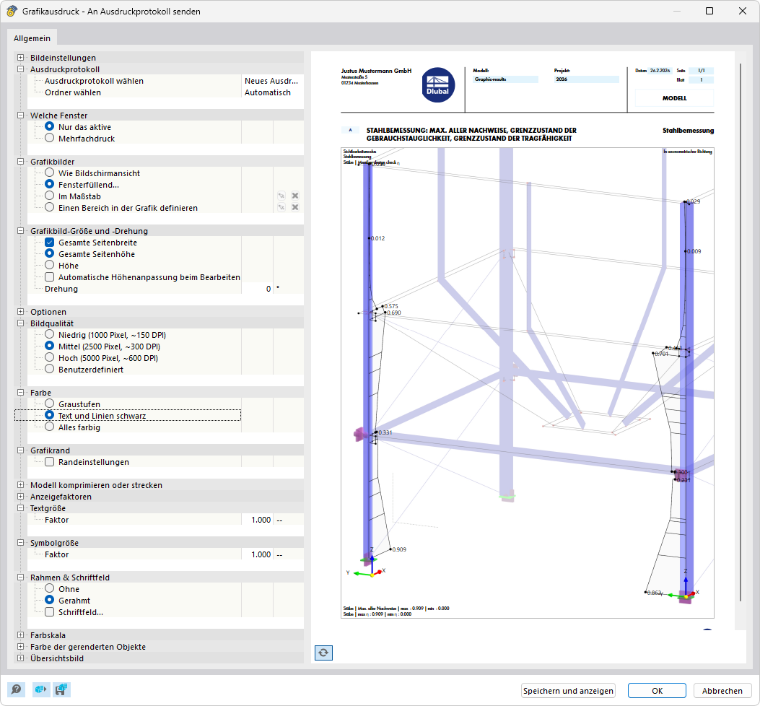Viewport: 760px width, 706px height.
Task: Open 'Ordner wählen' value 'Automatisch'
Action: pyautogui.click(x=272, y=93)
